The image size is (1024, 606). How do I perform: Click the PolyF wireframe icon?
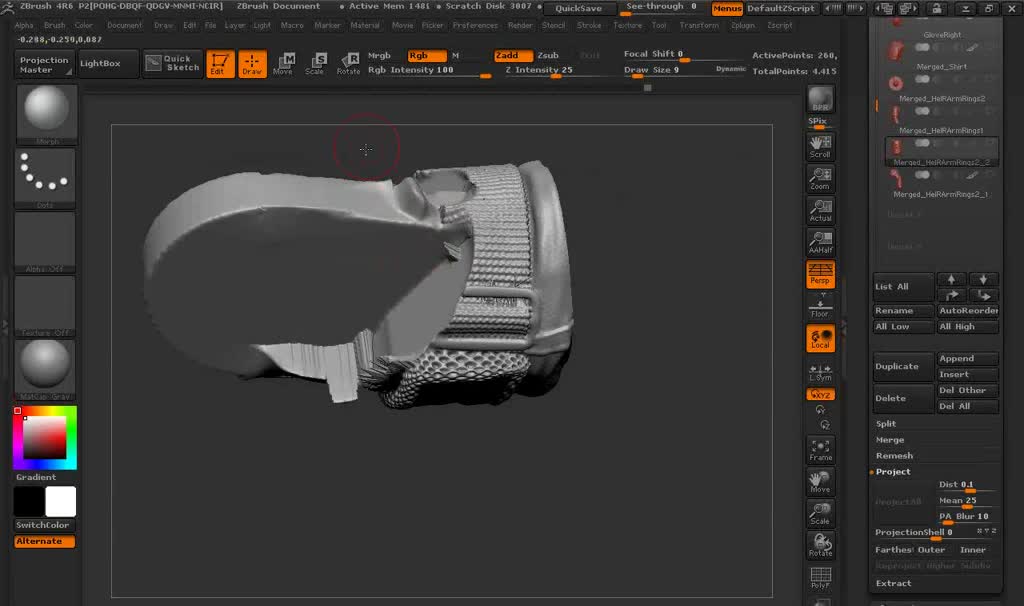[x=820, y=578]
